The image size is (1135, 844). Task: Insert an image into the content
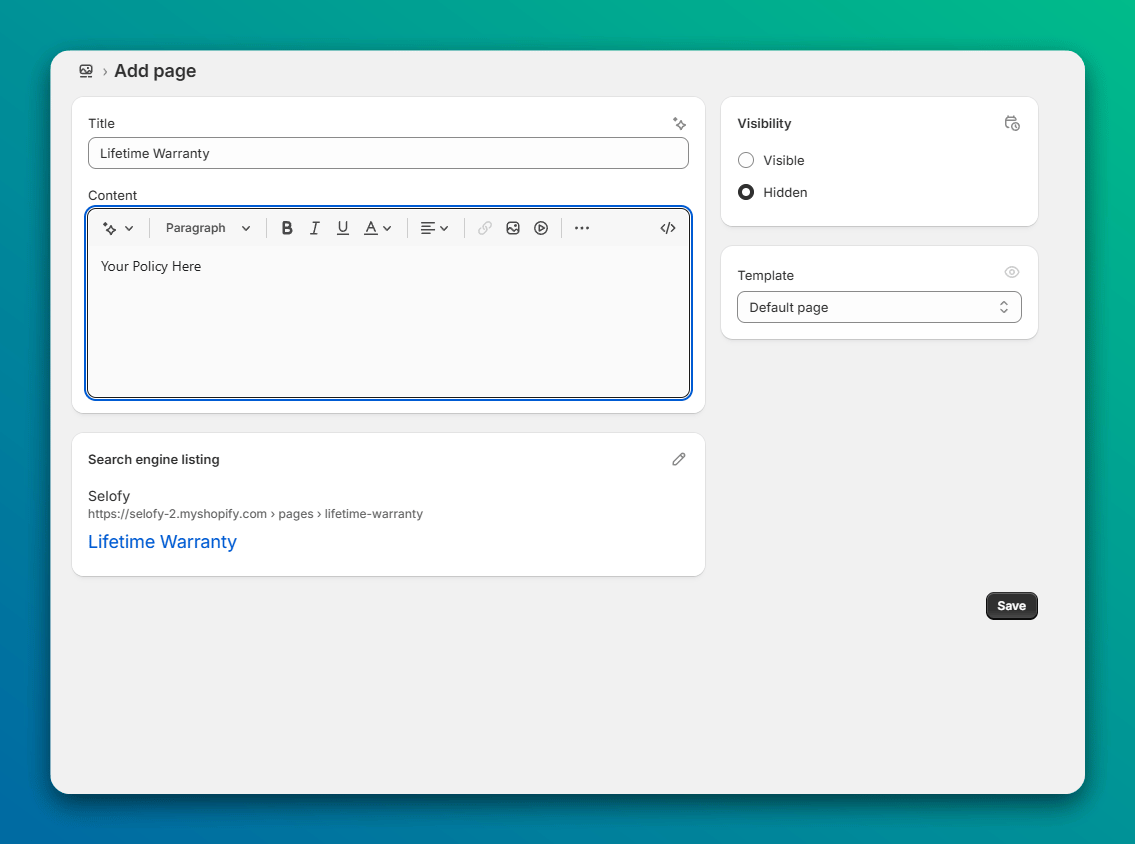point(513,228)
